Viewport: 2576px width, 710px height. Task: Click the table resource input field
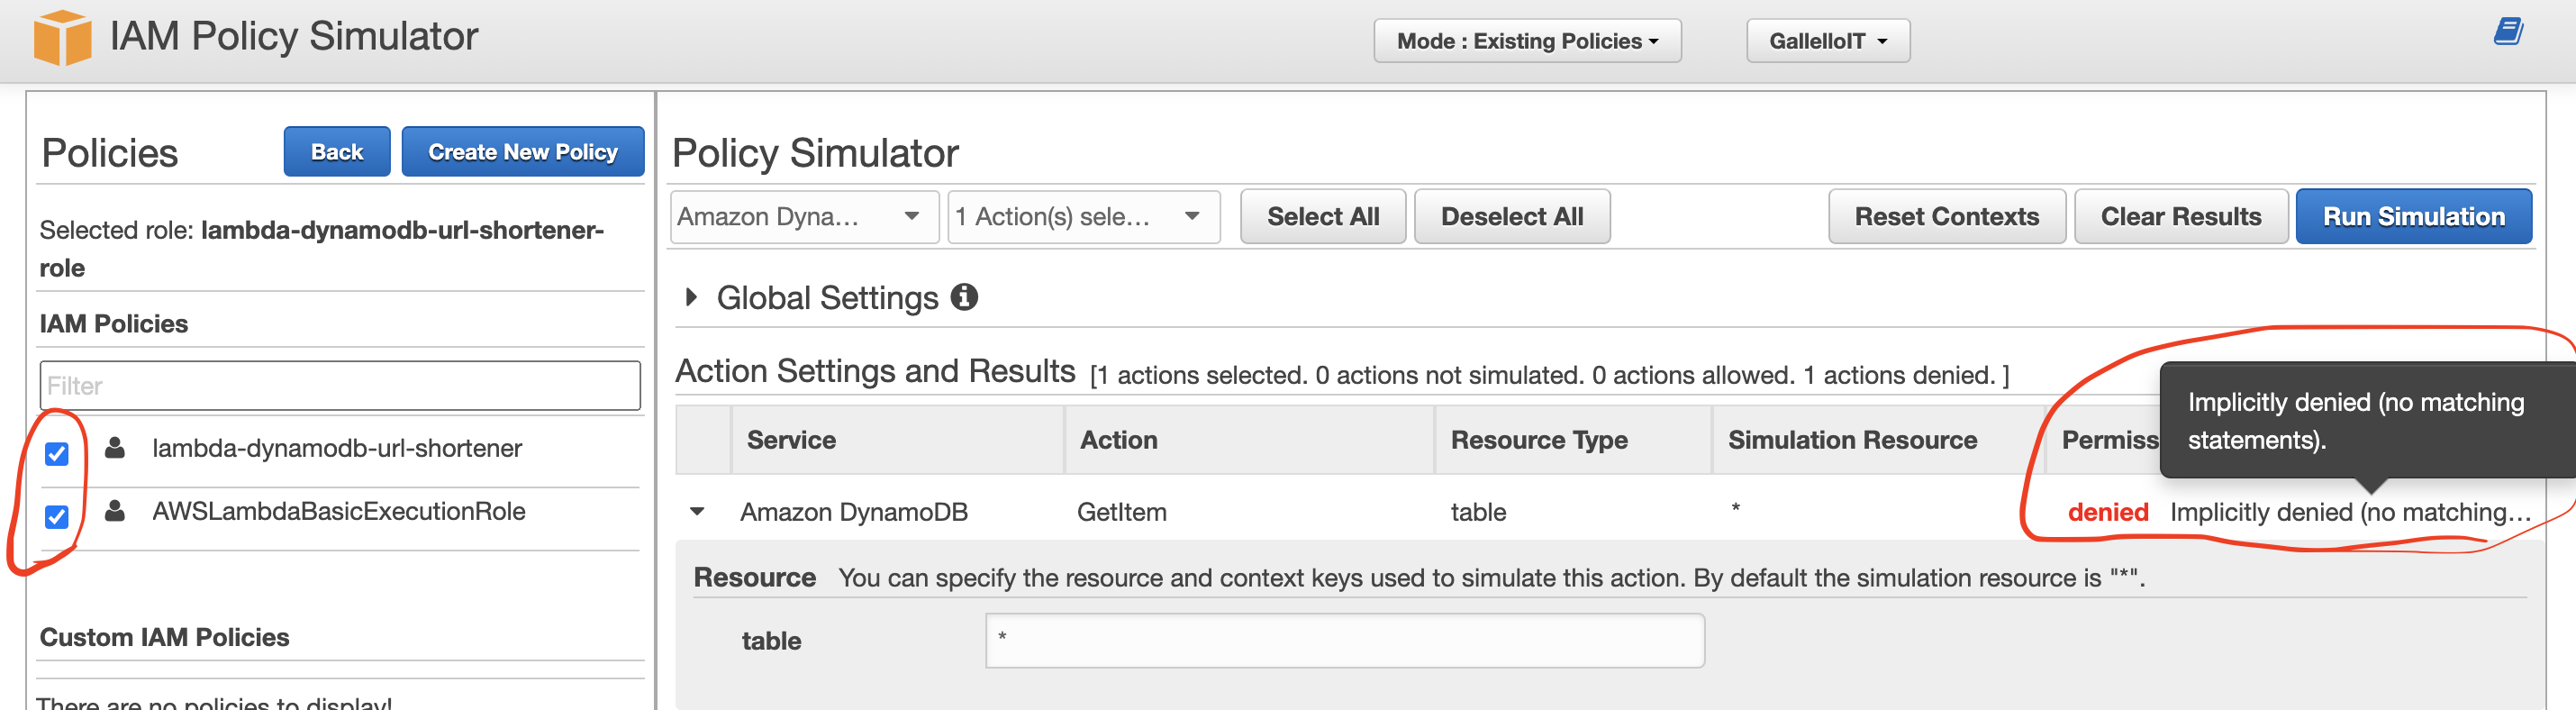pos(1345,640)
